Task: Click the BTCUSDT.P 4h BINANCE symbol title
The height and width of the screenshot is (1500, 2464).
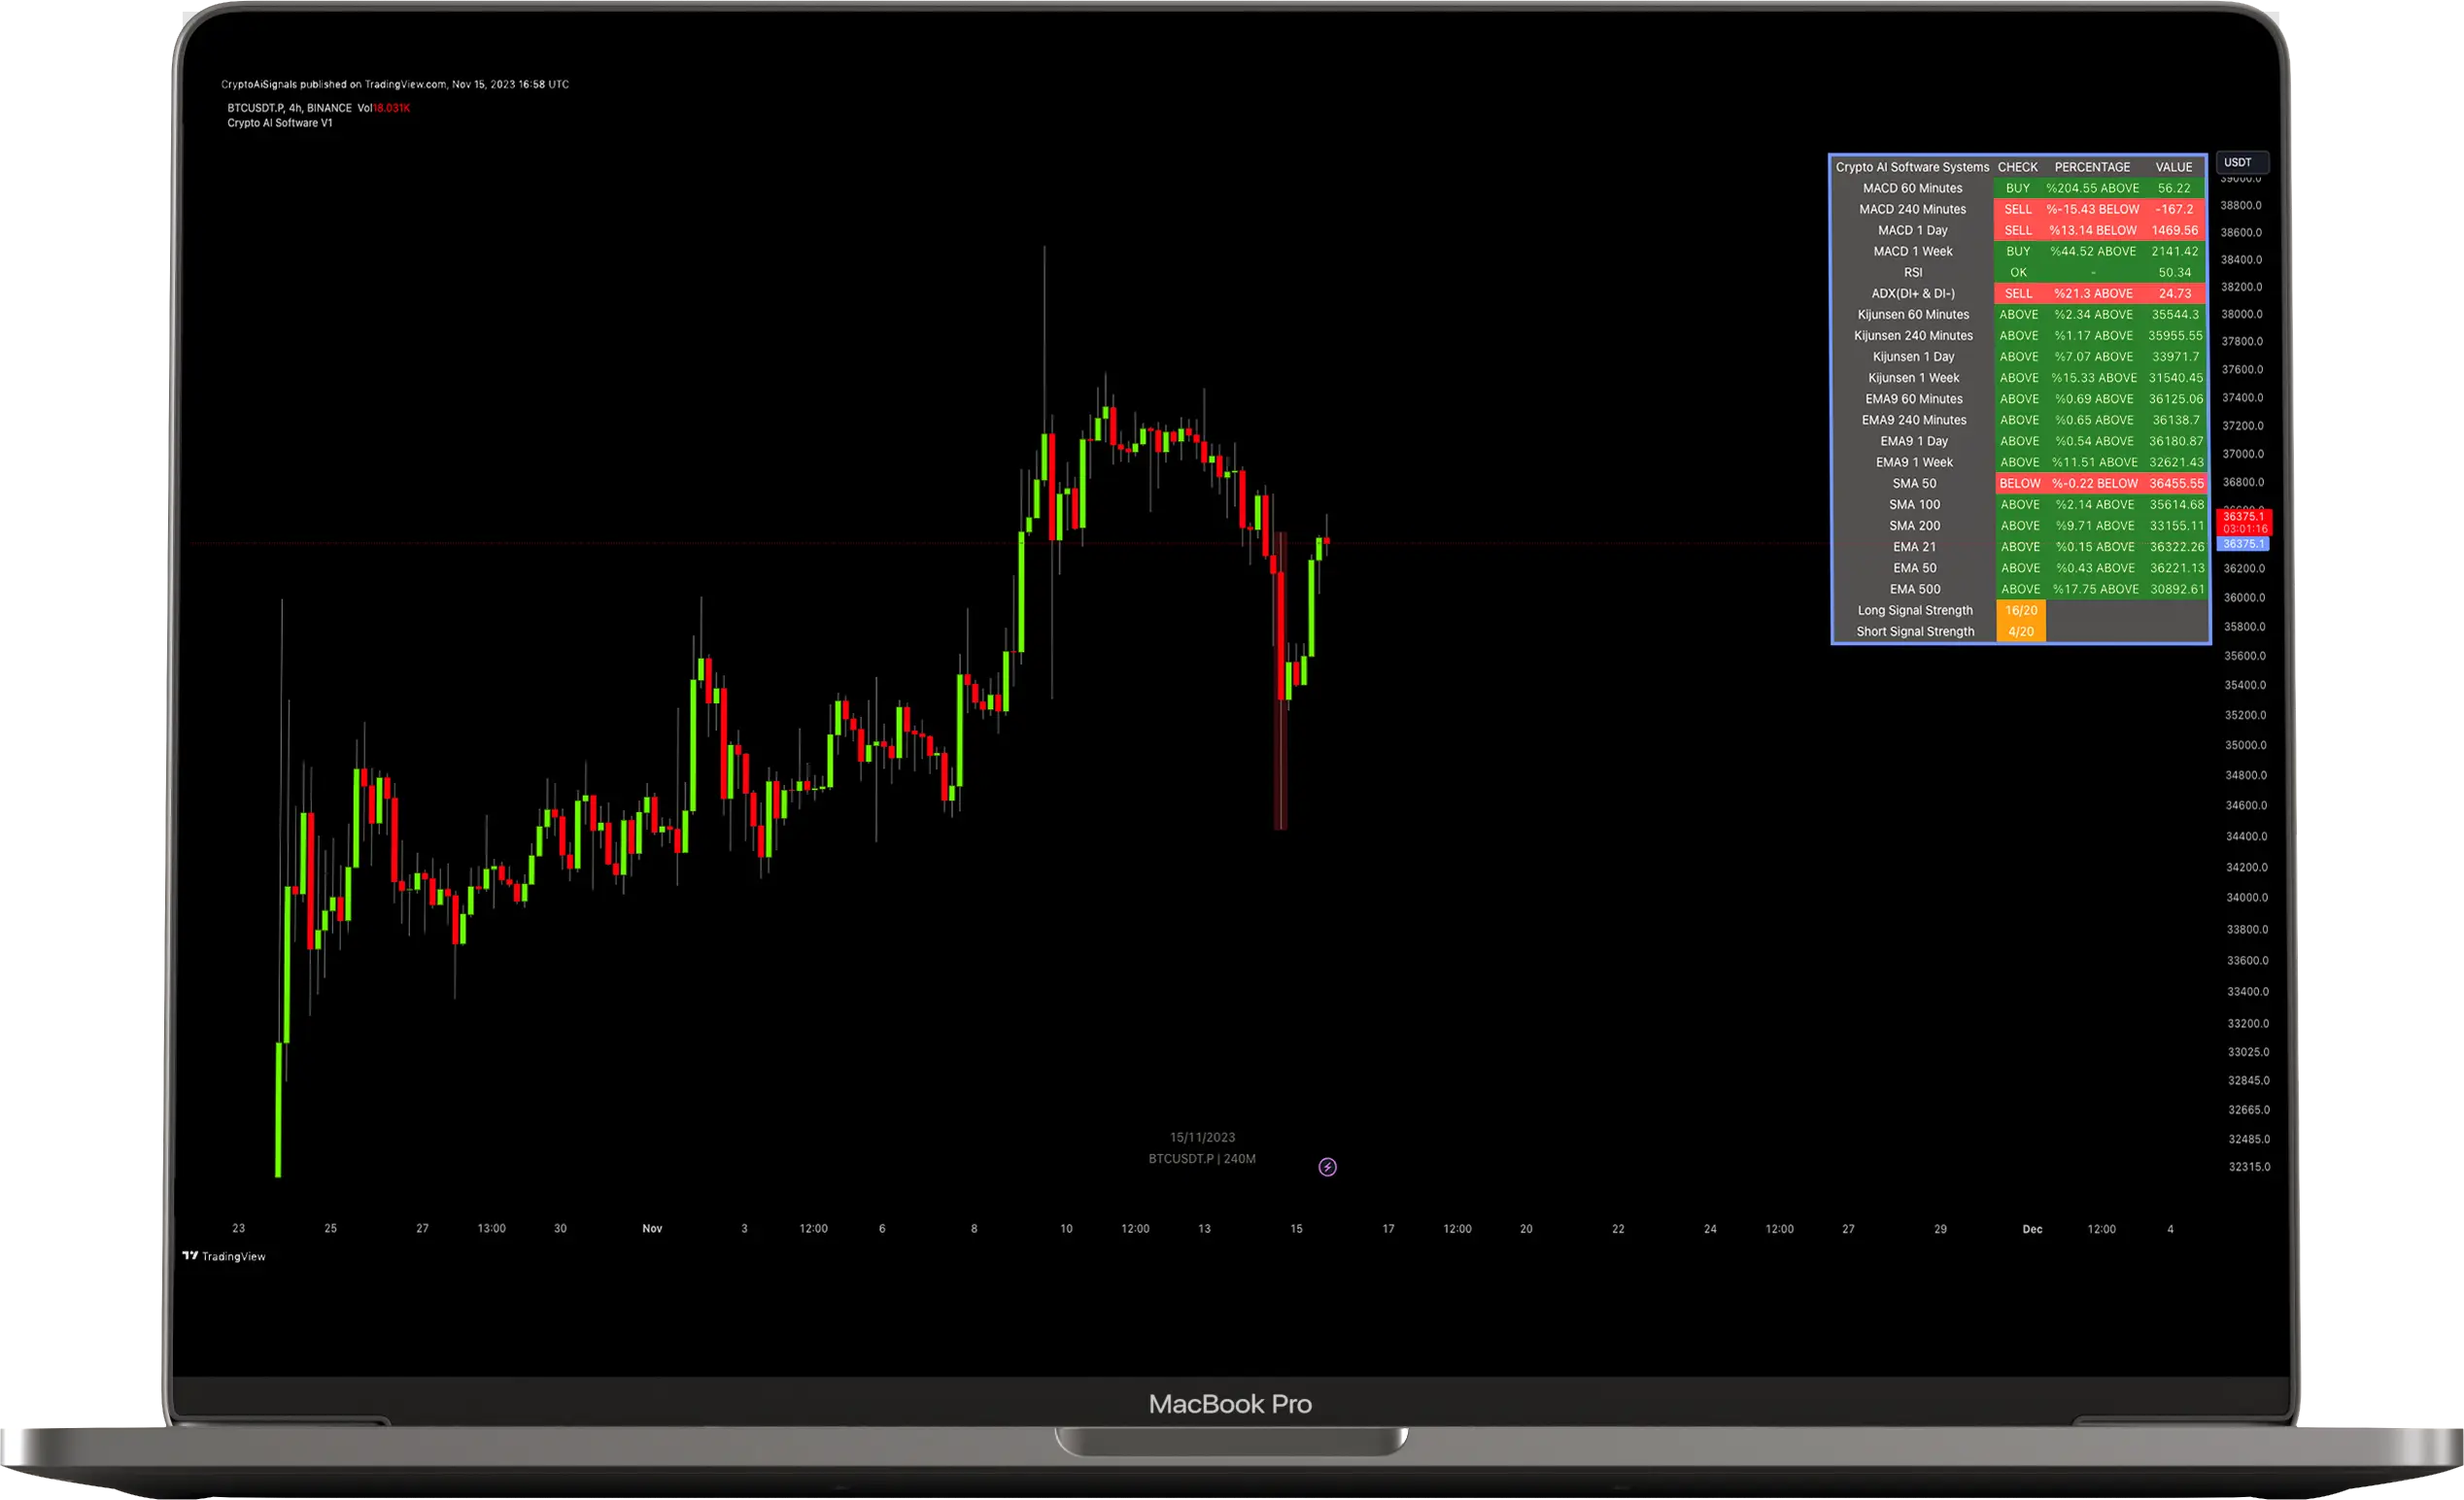Action: click(289, 108)
